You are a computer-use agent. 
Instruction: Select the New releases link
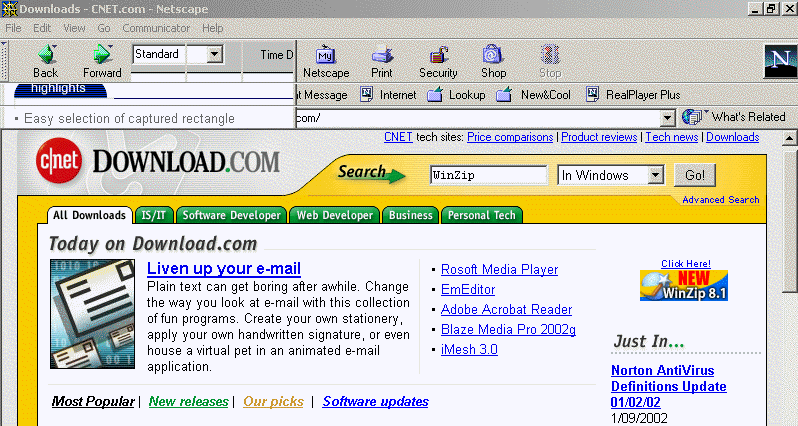coord(188,401)
